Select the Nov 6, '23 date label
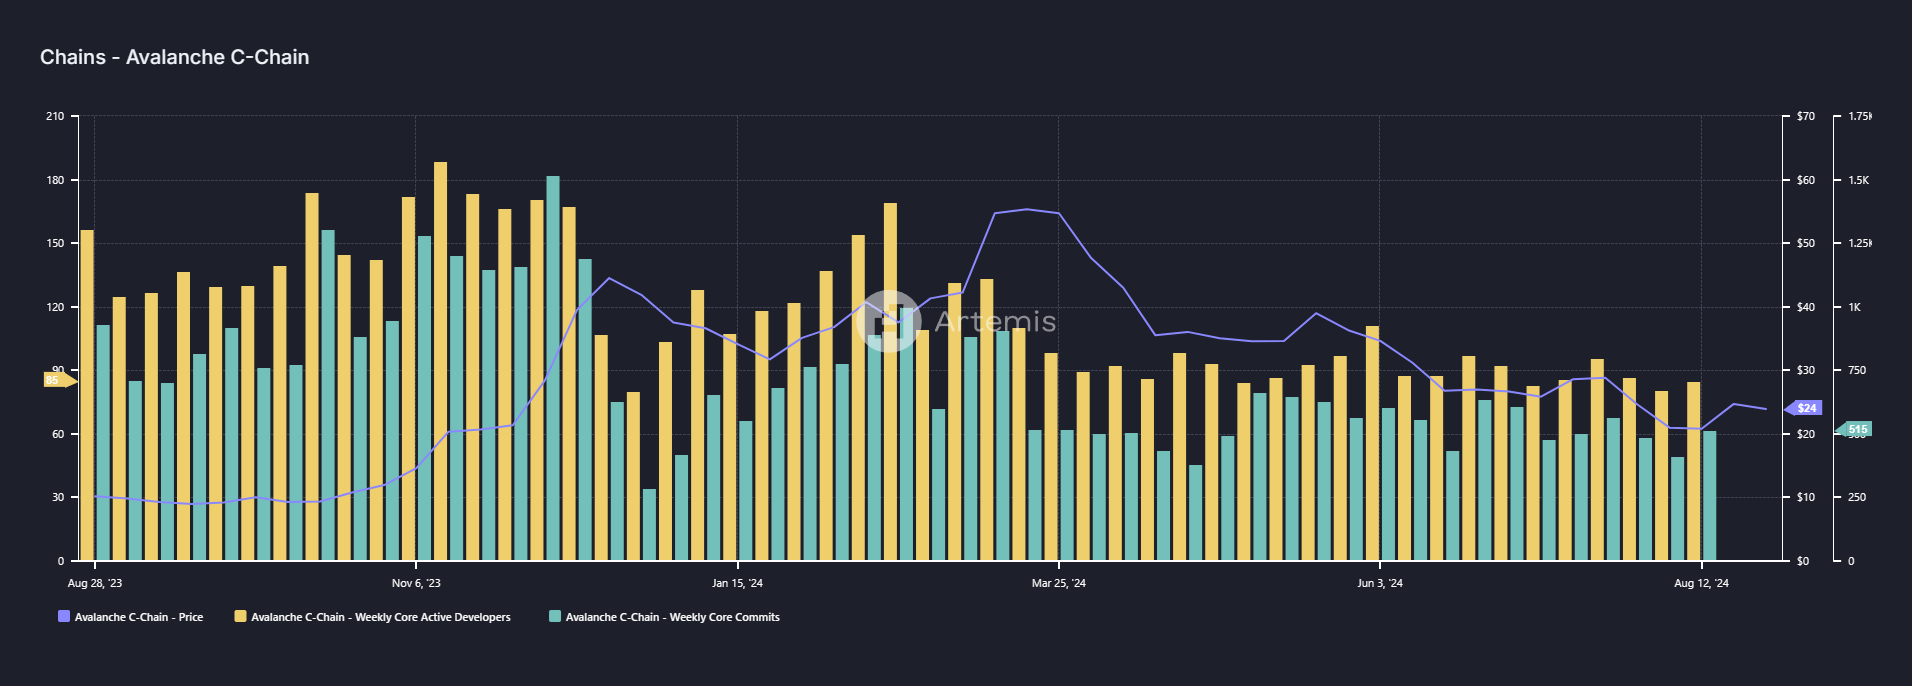This screenshot has height=686, width=1912. coord(416,583)
